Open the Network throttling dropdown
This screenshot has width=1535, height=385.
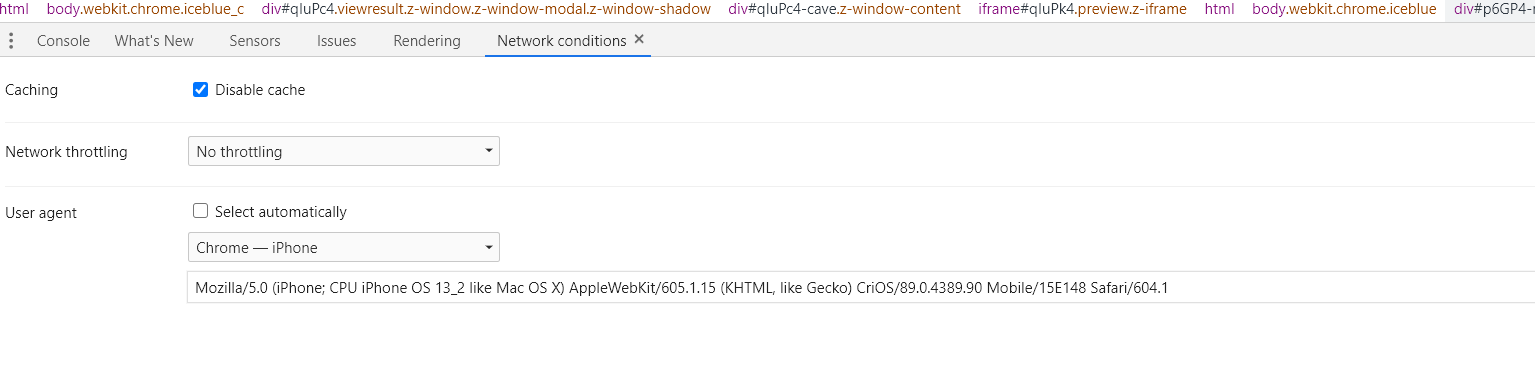[x=344, y=152]
